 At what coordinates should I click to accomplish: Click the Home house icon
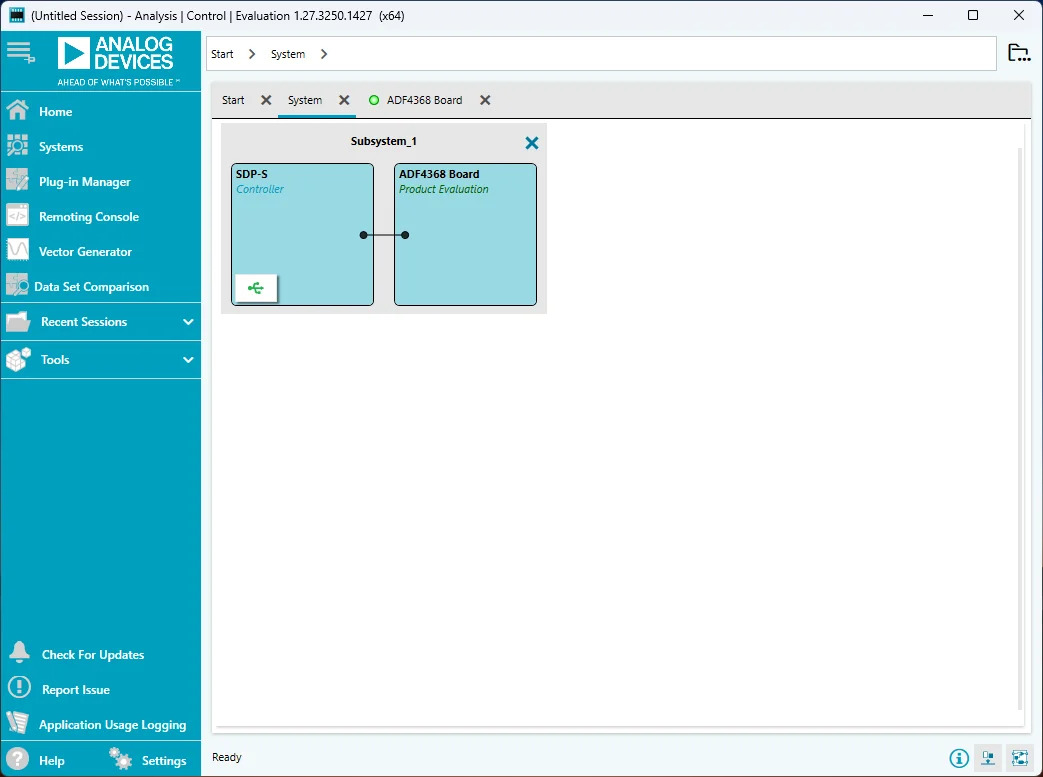pos(17,110)
